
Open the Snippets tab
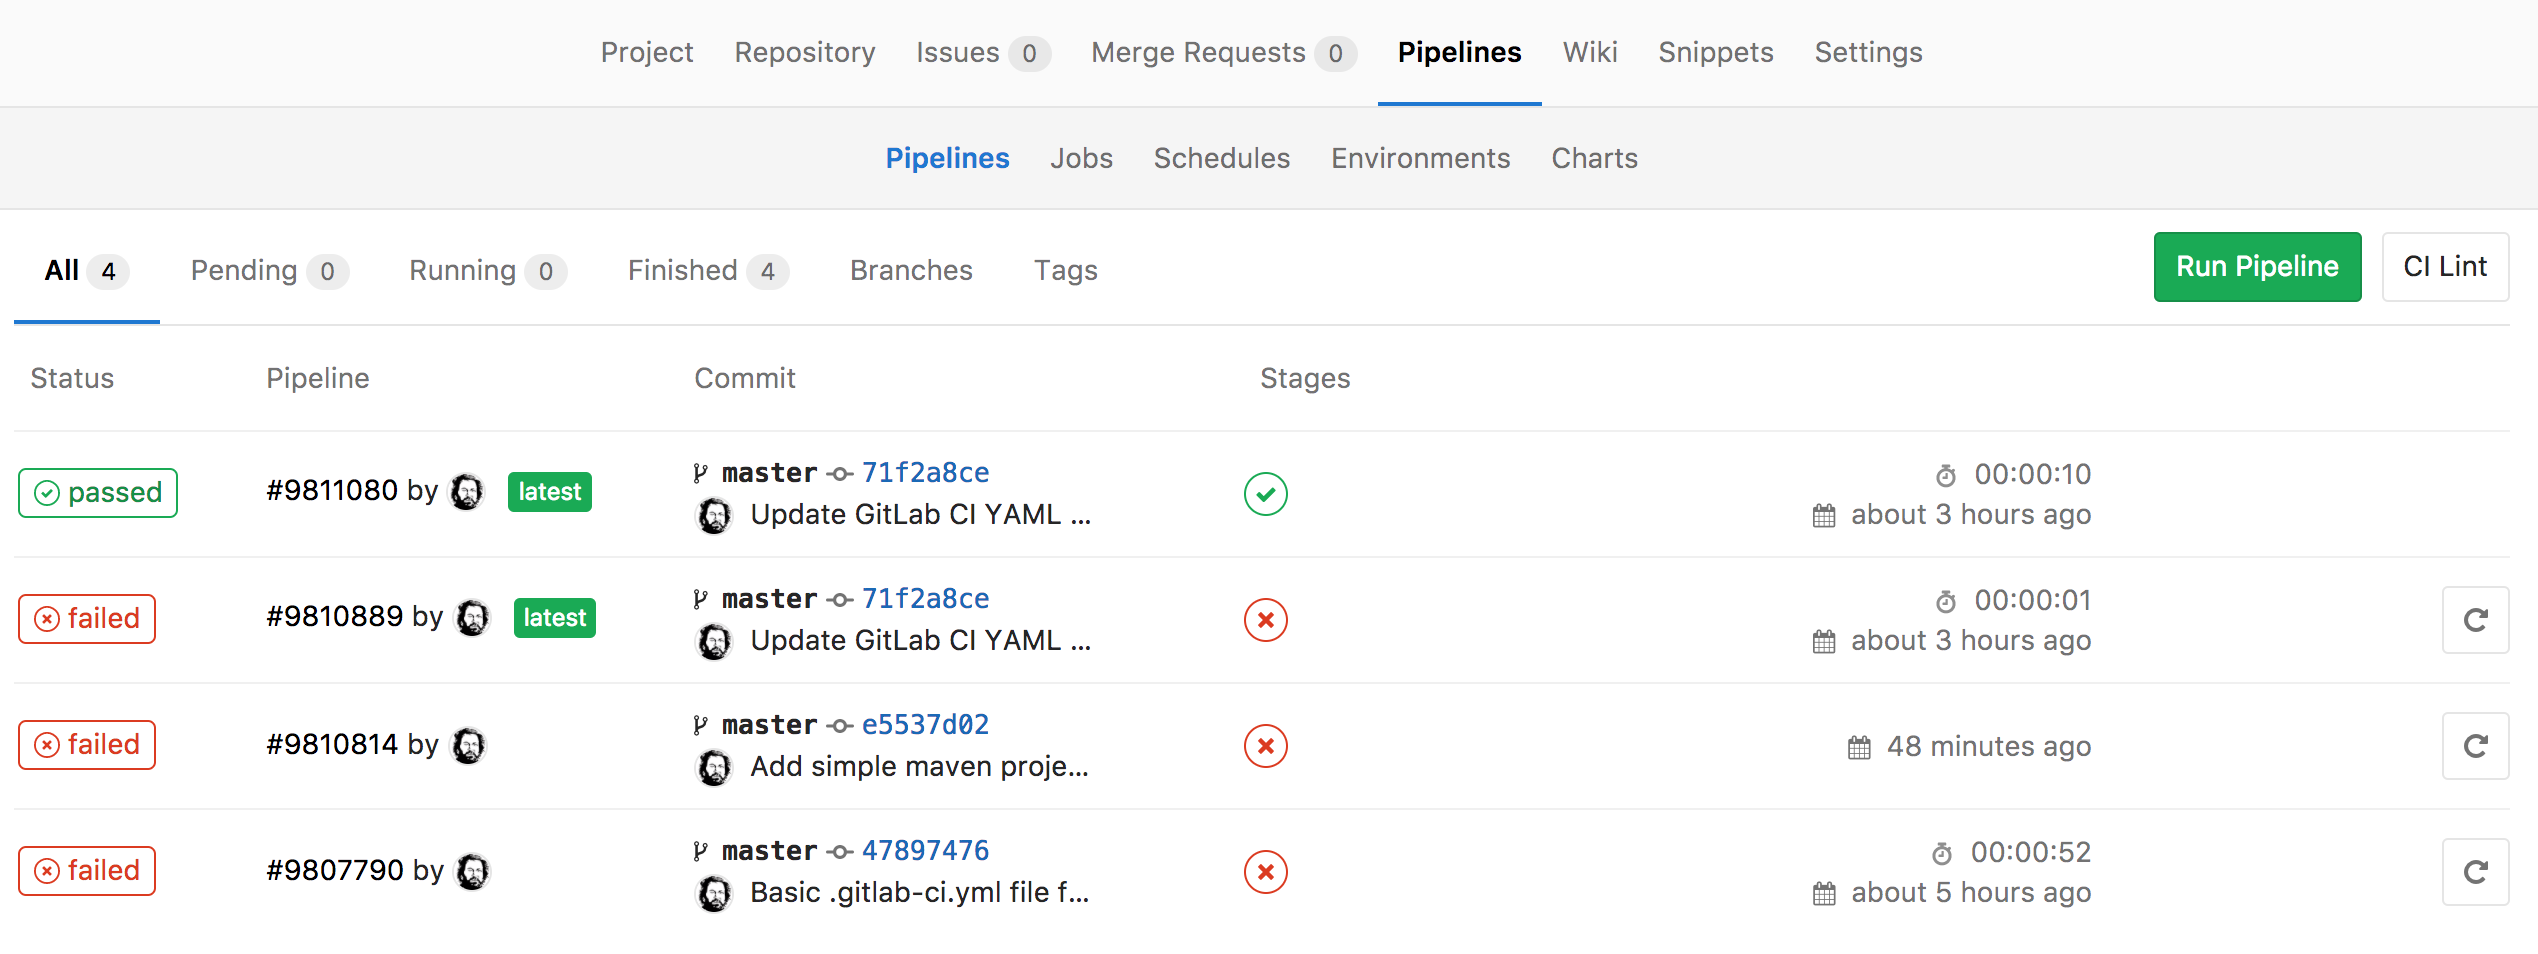pyautogui.click(x=1716, y=52)
